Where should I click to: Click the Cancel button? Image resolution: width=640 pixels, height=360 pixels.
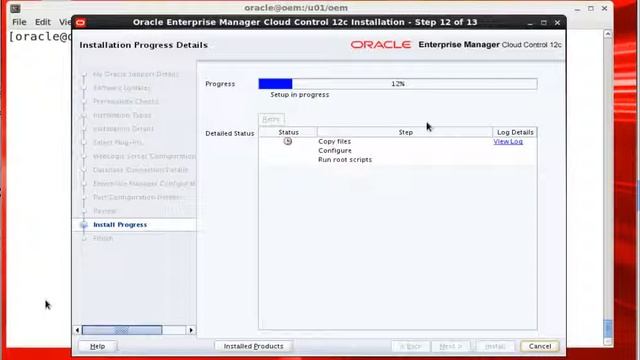[540, 346]
